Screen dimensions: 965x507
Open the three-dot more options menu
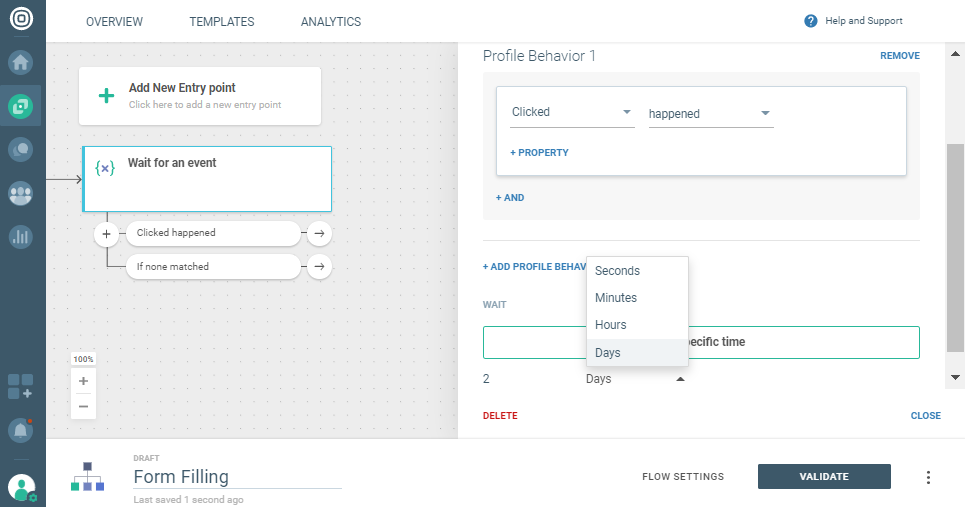tap(928, 477)
